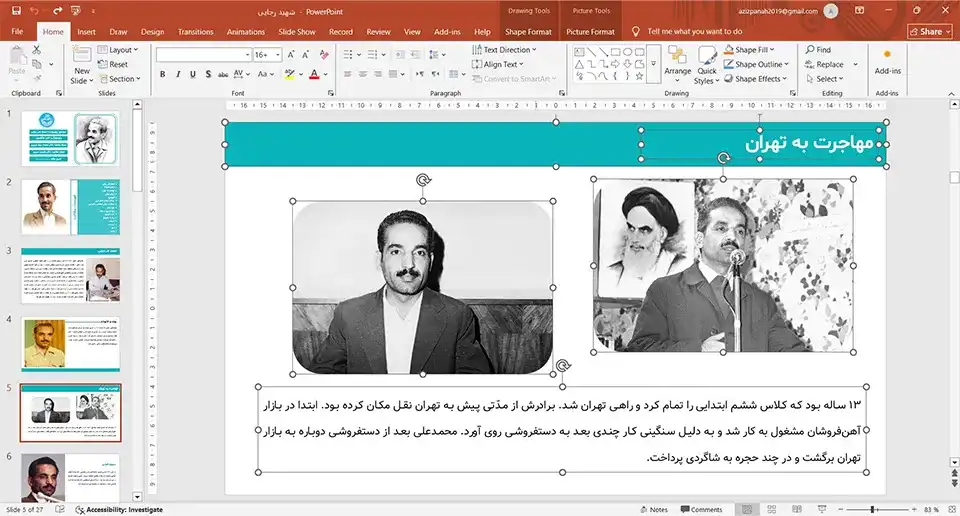Open the font name combo box
The width and height of the screenshot is (960, 516).
point(203,54)
